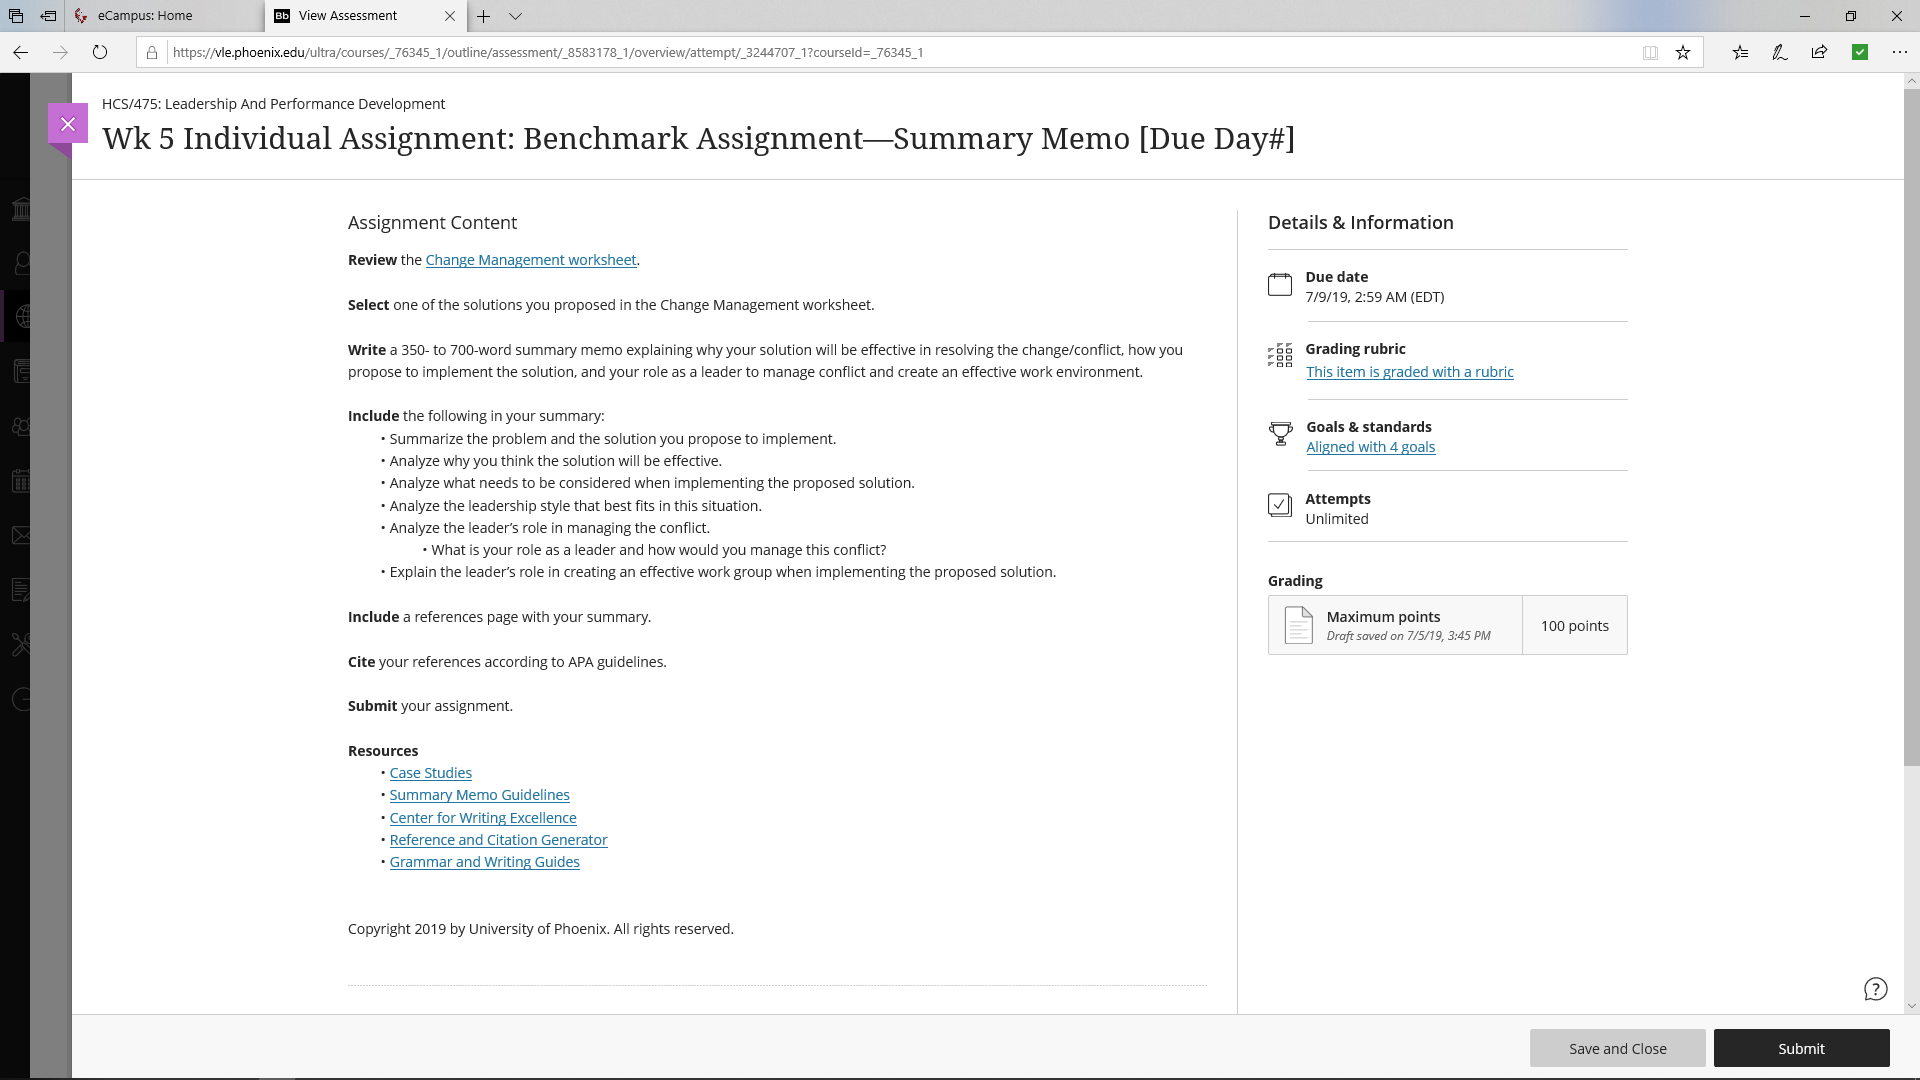Image resolution: width=1920 pixels, height=1080 pixels.
Task: Open the reading view book icon
Action: pos(1650,52)
